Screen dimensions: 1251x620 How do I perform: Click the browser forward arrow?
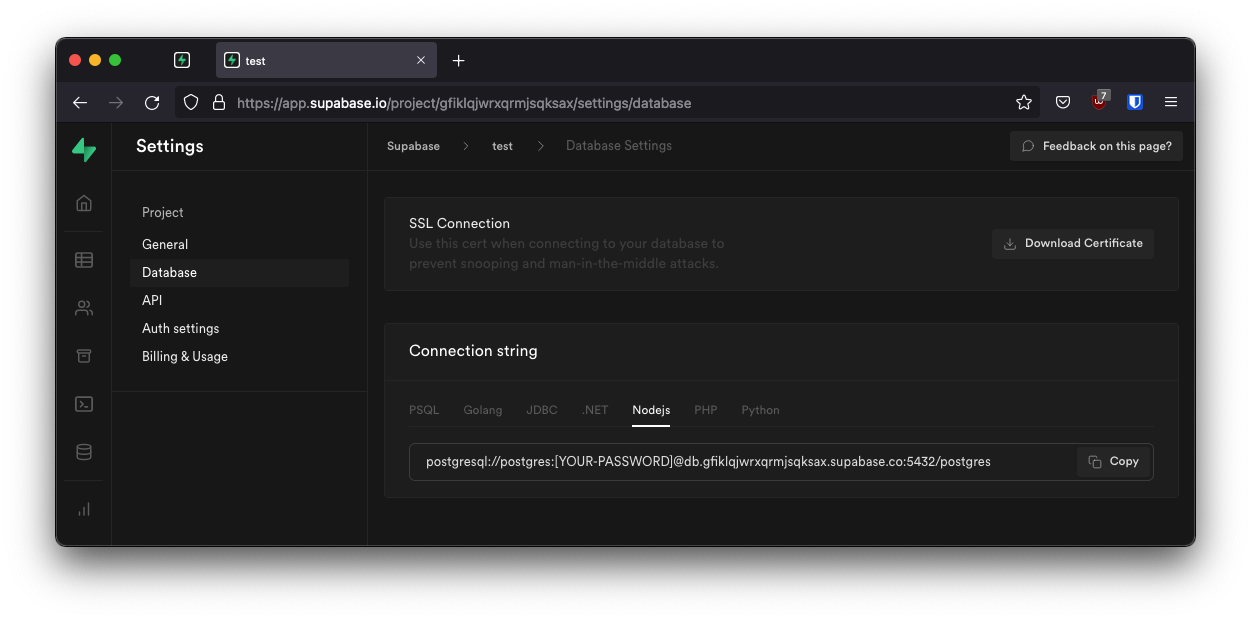pos(116,103)
